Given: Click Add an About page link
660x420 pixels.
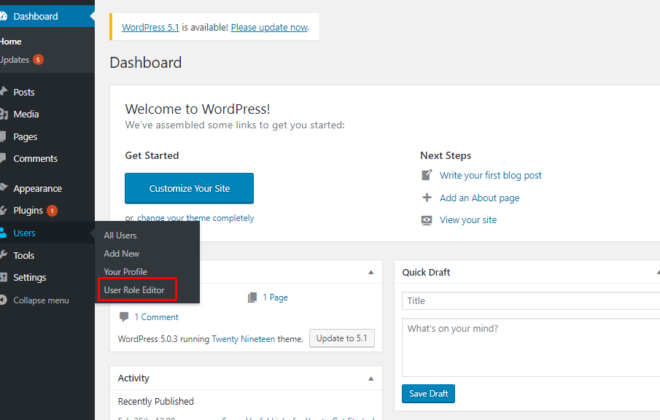Looking at the screenshot, I should (479, 198).
